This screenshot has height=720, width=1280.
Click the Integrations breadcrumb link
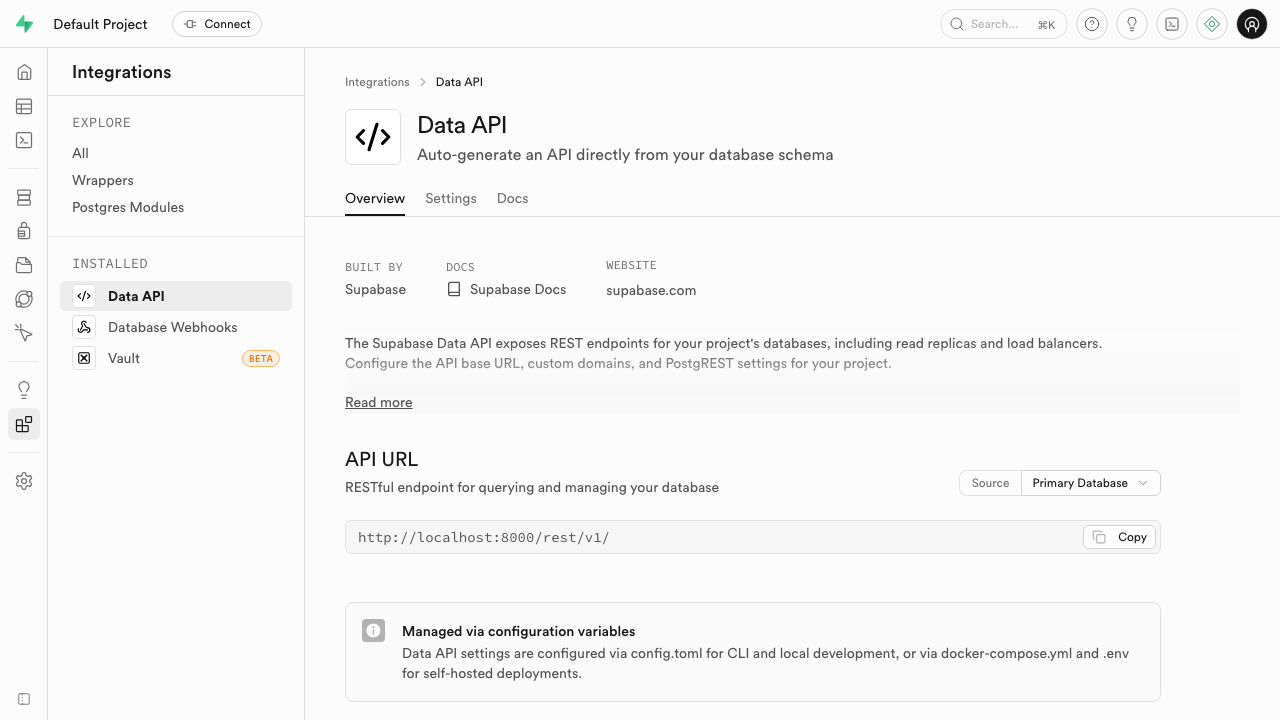pos(377,82)
